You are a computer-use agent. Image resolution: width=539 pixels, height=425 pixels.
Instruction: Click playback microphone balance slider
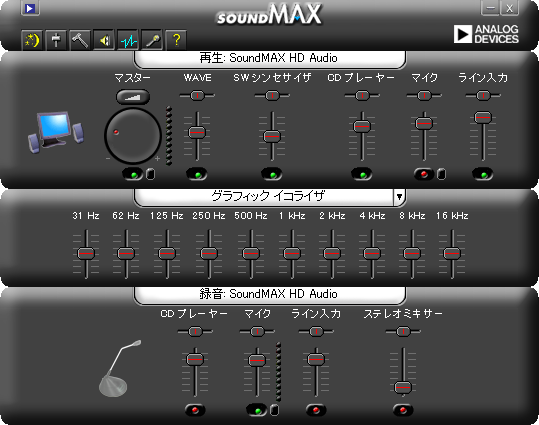tap(424, 95)
